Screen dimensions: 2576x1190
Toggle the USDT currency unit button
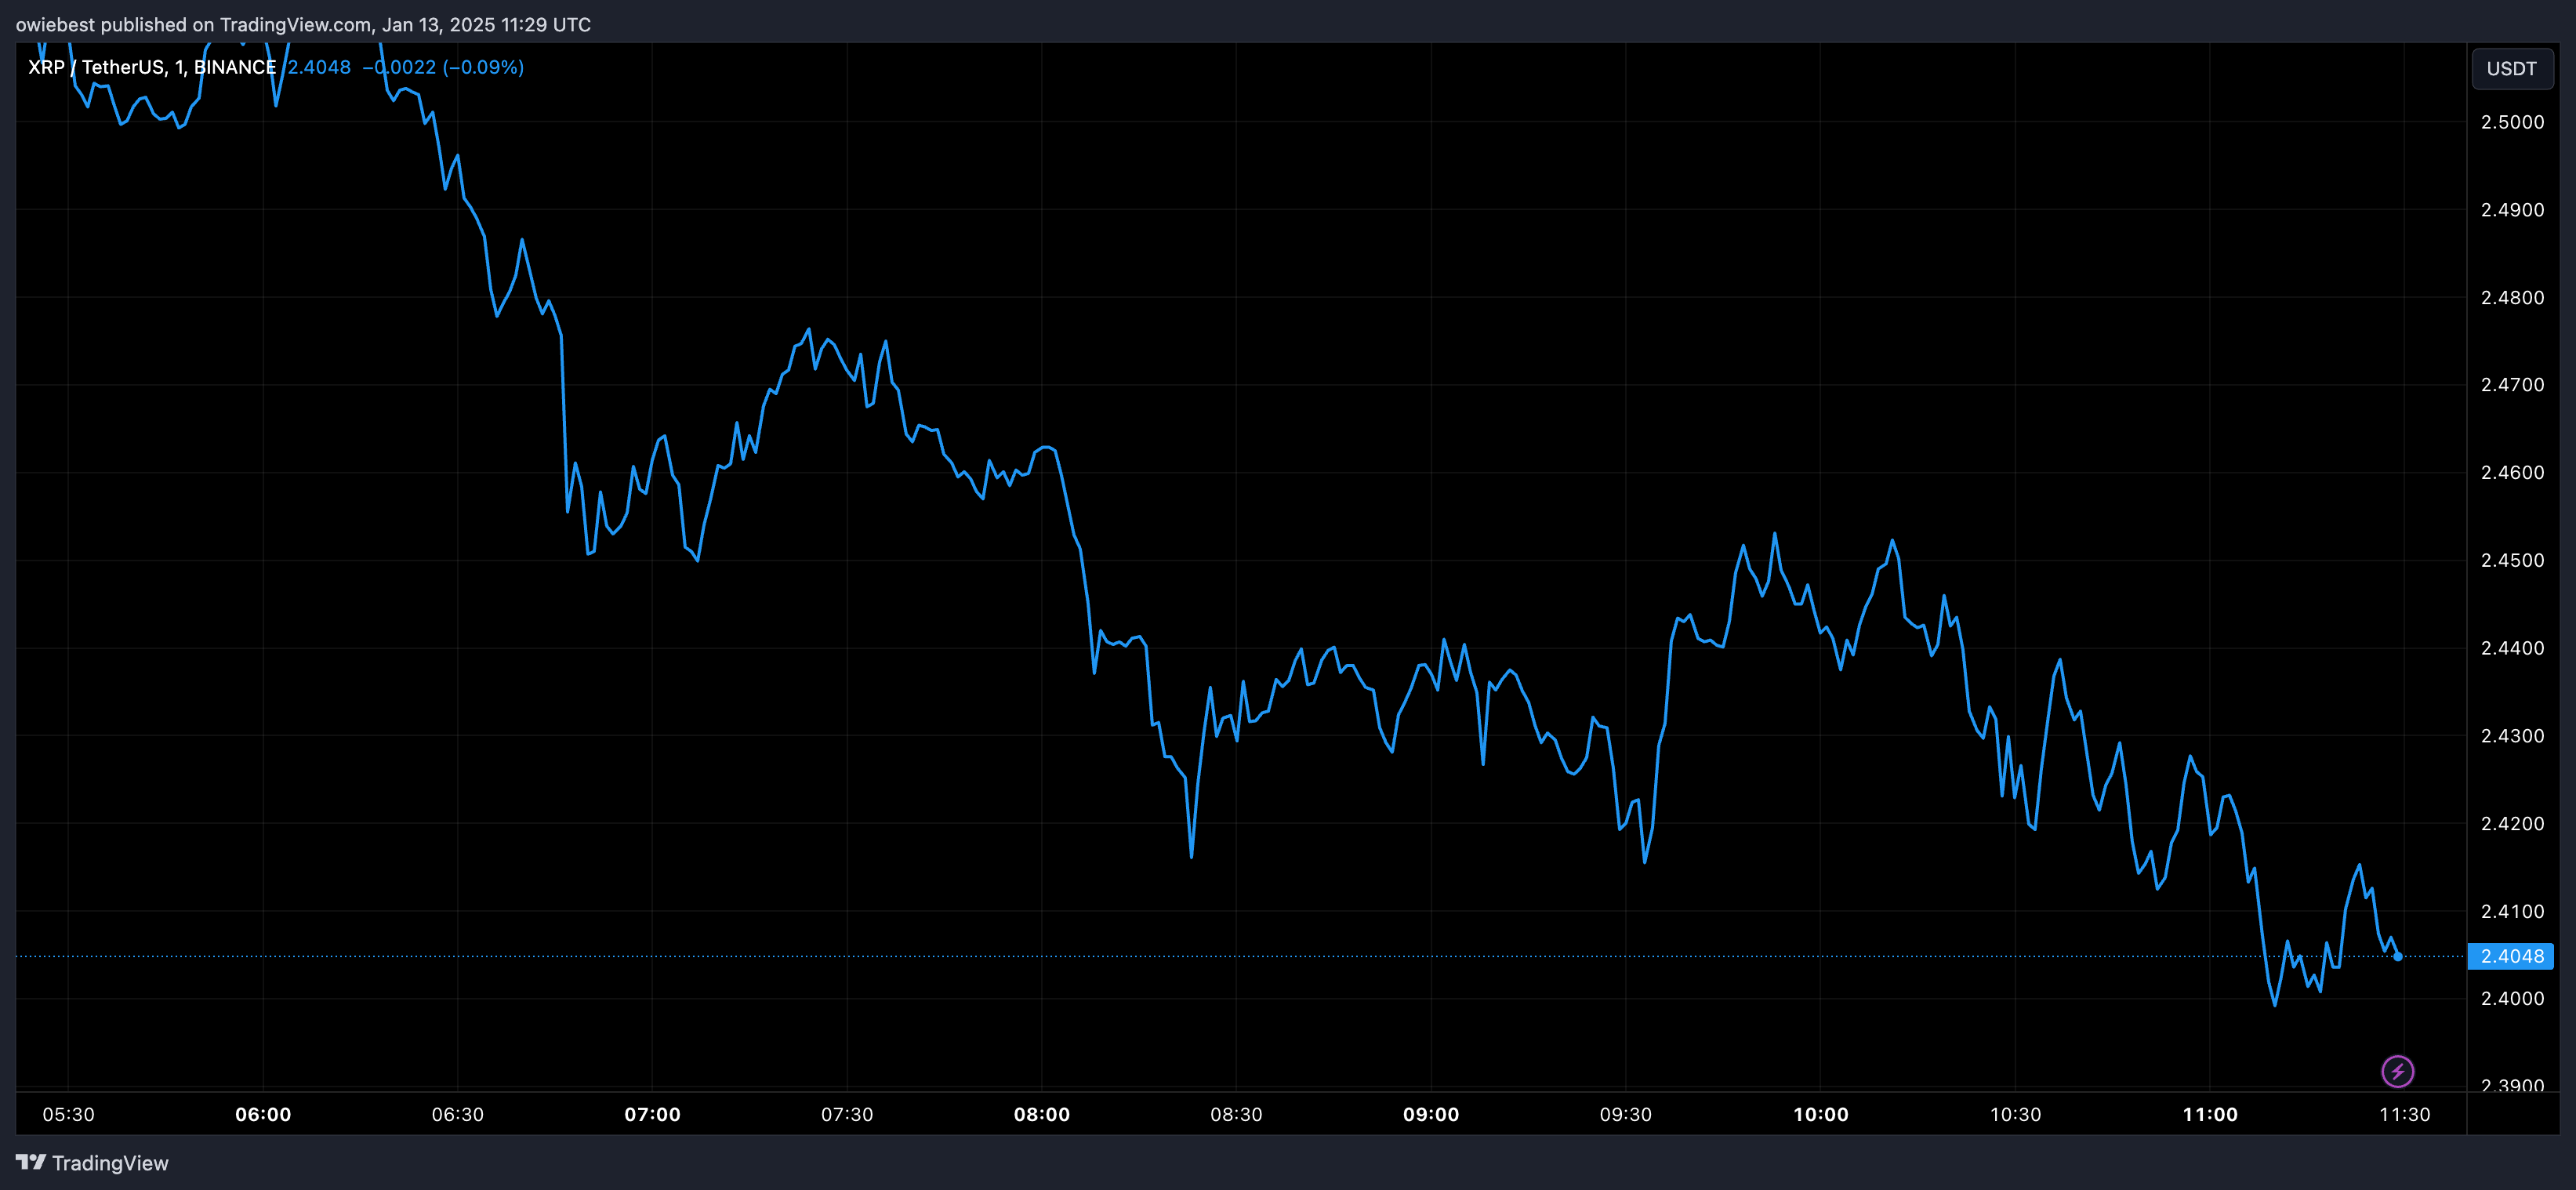pos(2512,68)
